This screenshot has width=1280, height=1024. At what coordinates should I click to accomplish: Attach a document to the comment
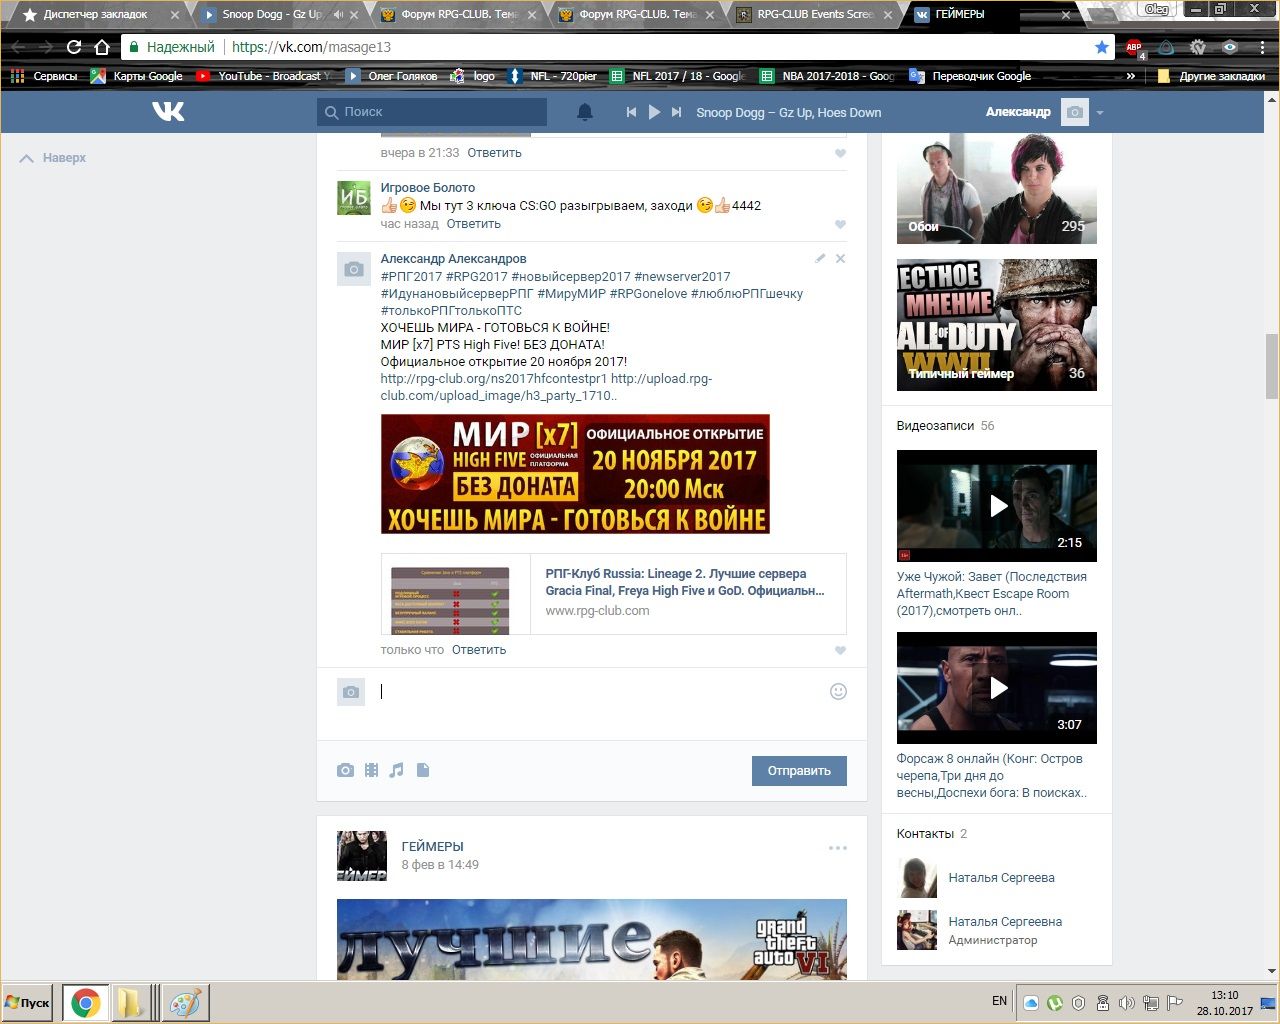[423, 770]
